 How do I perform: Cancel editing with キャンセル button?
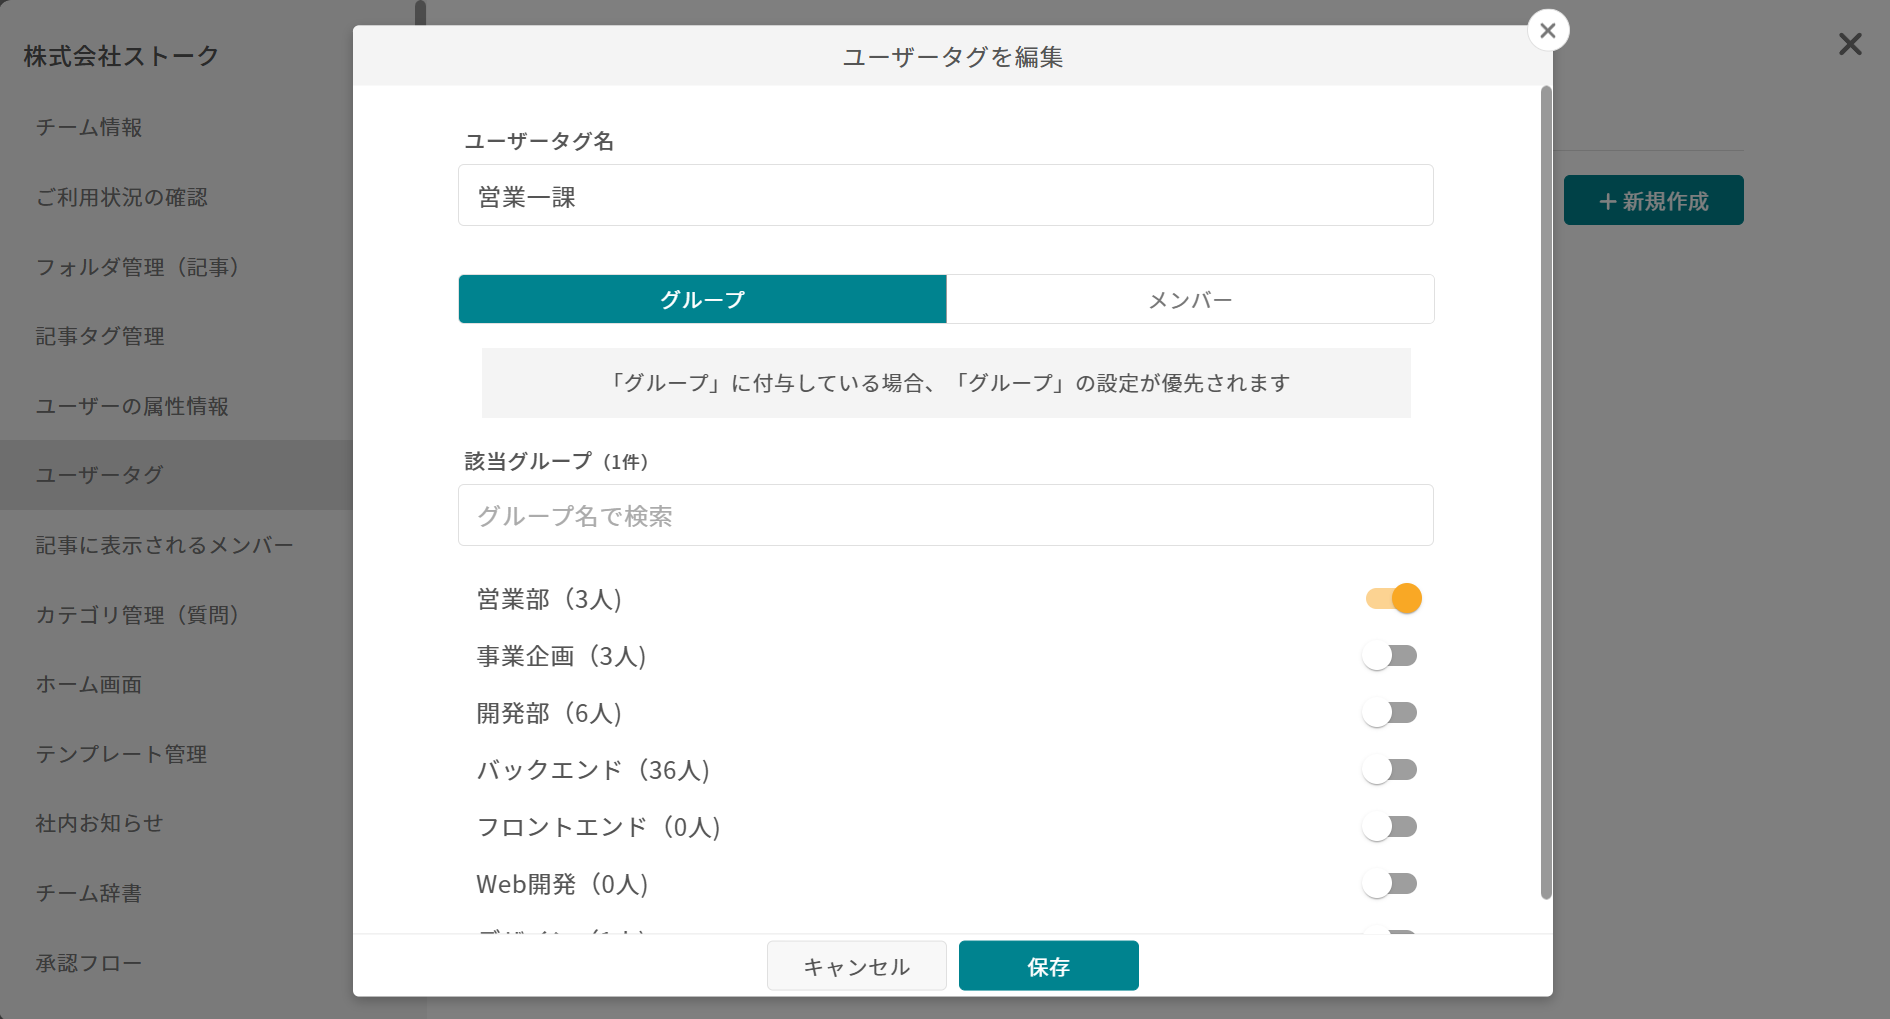tap(856, 966)
